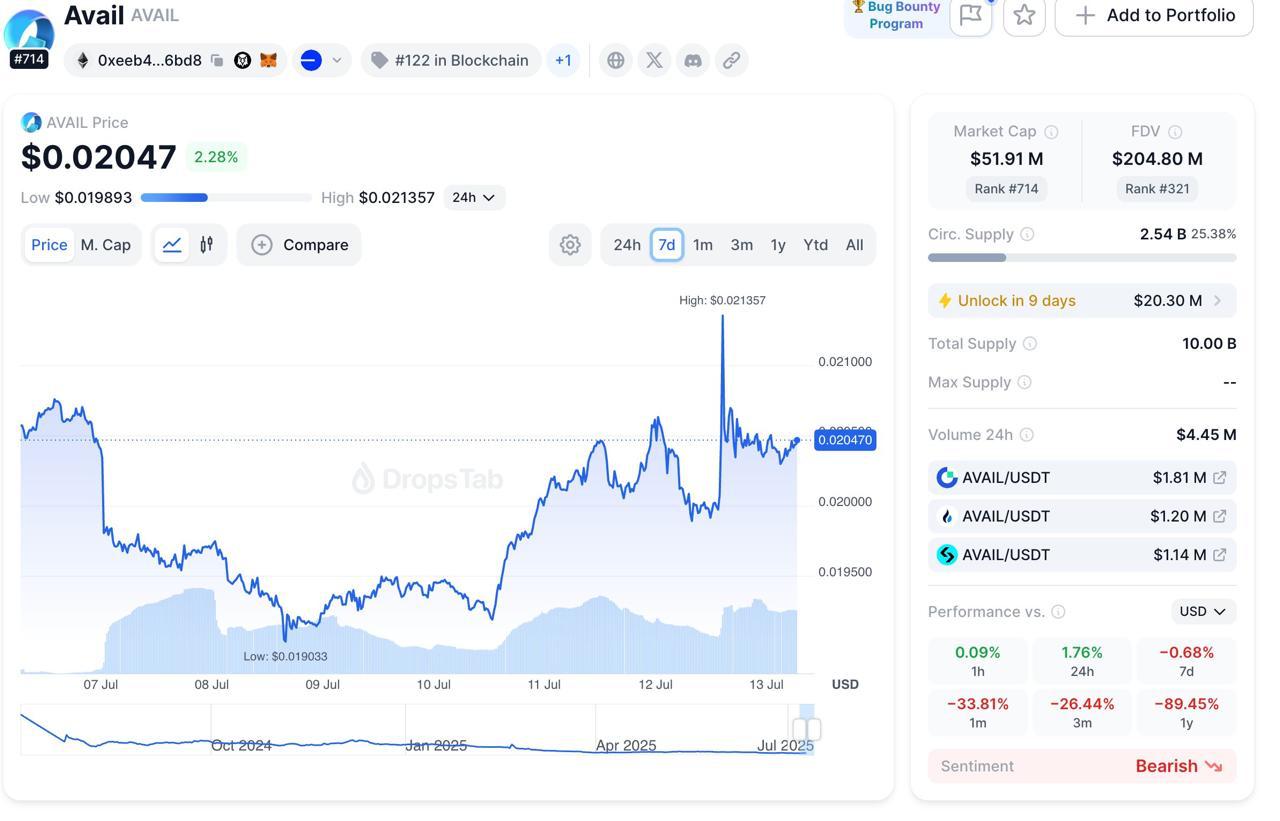Click the info icon beside Circ. Supply

[1027, 234]
